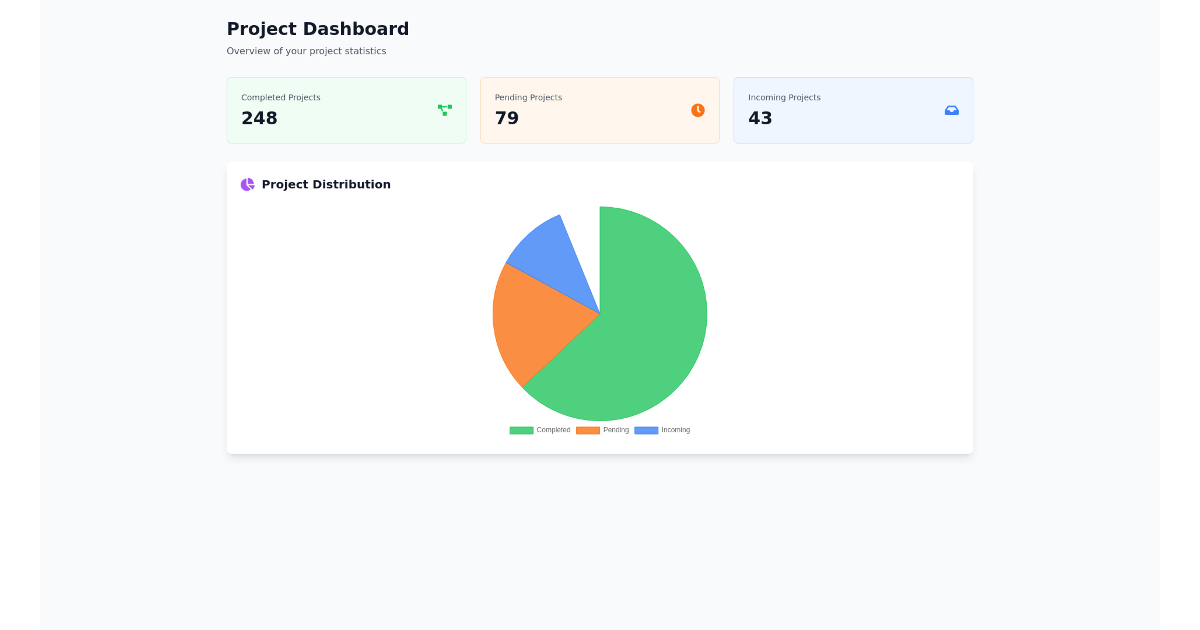Open the Incoming Projects stat card

(x=852, y=110)
